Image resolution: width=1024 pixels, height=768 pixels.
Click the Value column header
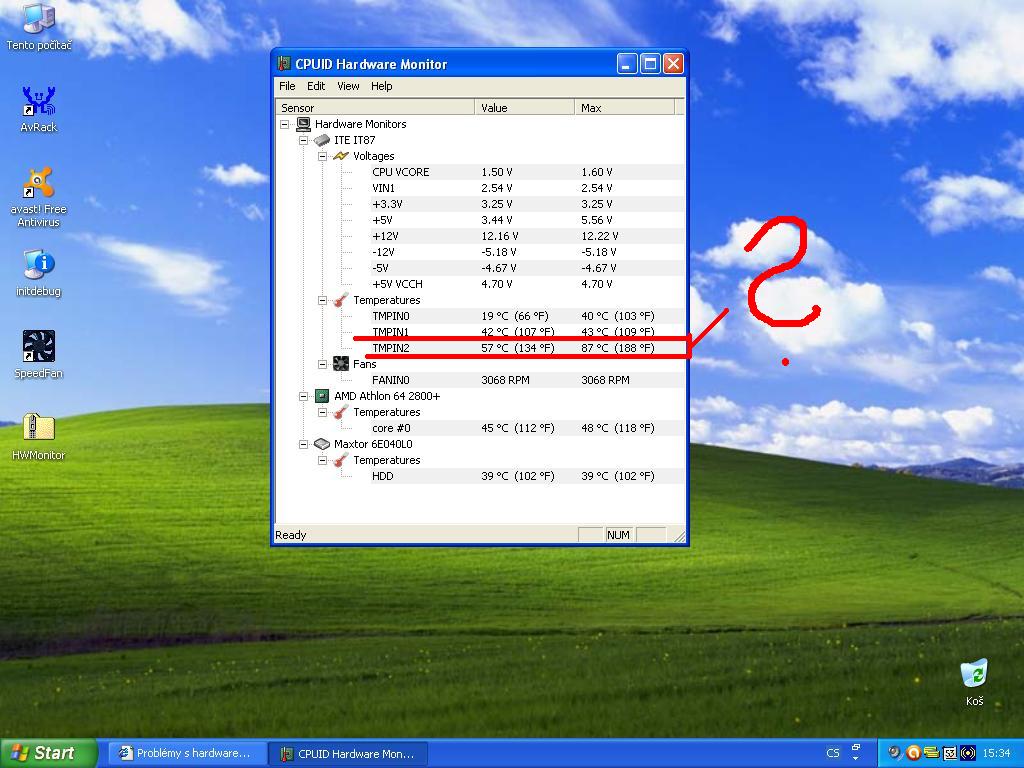(x=524, y=108)
